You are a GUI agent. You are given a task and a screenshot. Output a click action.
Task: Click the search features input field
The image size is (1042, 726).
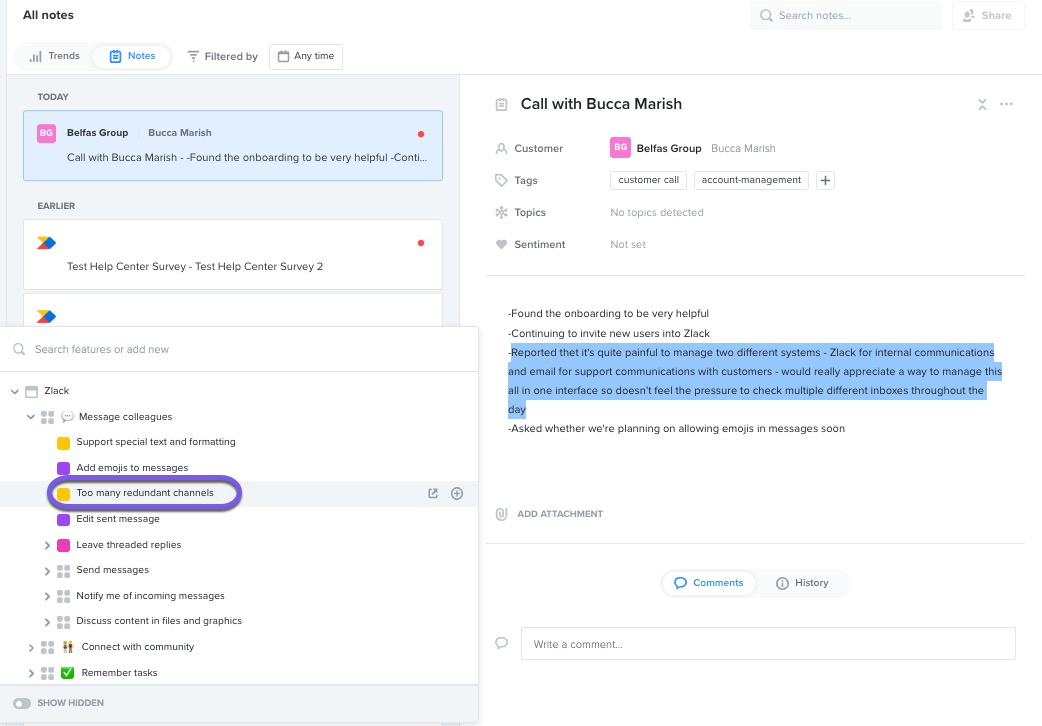tap(239, 349)
